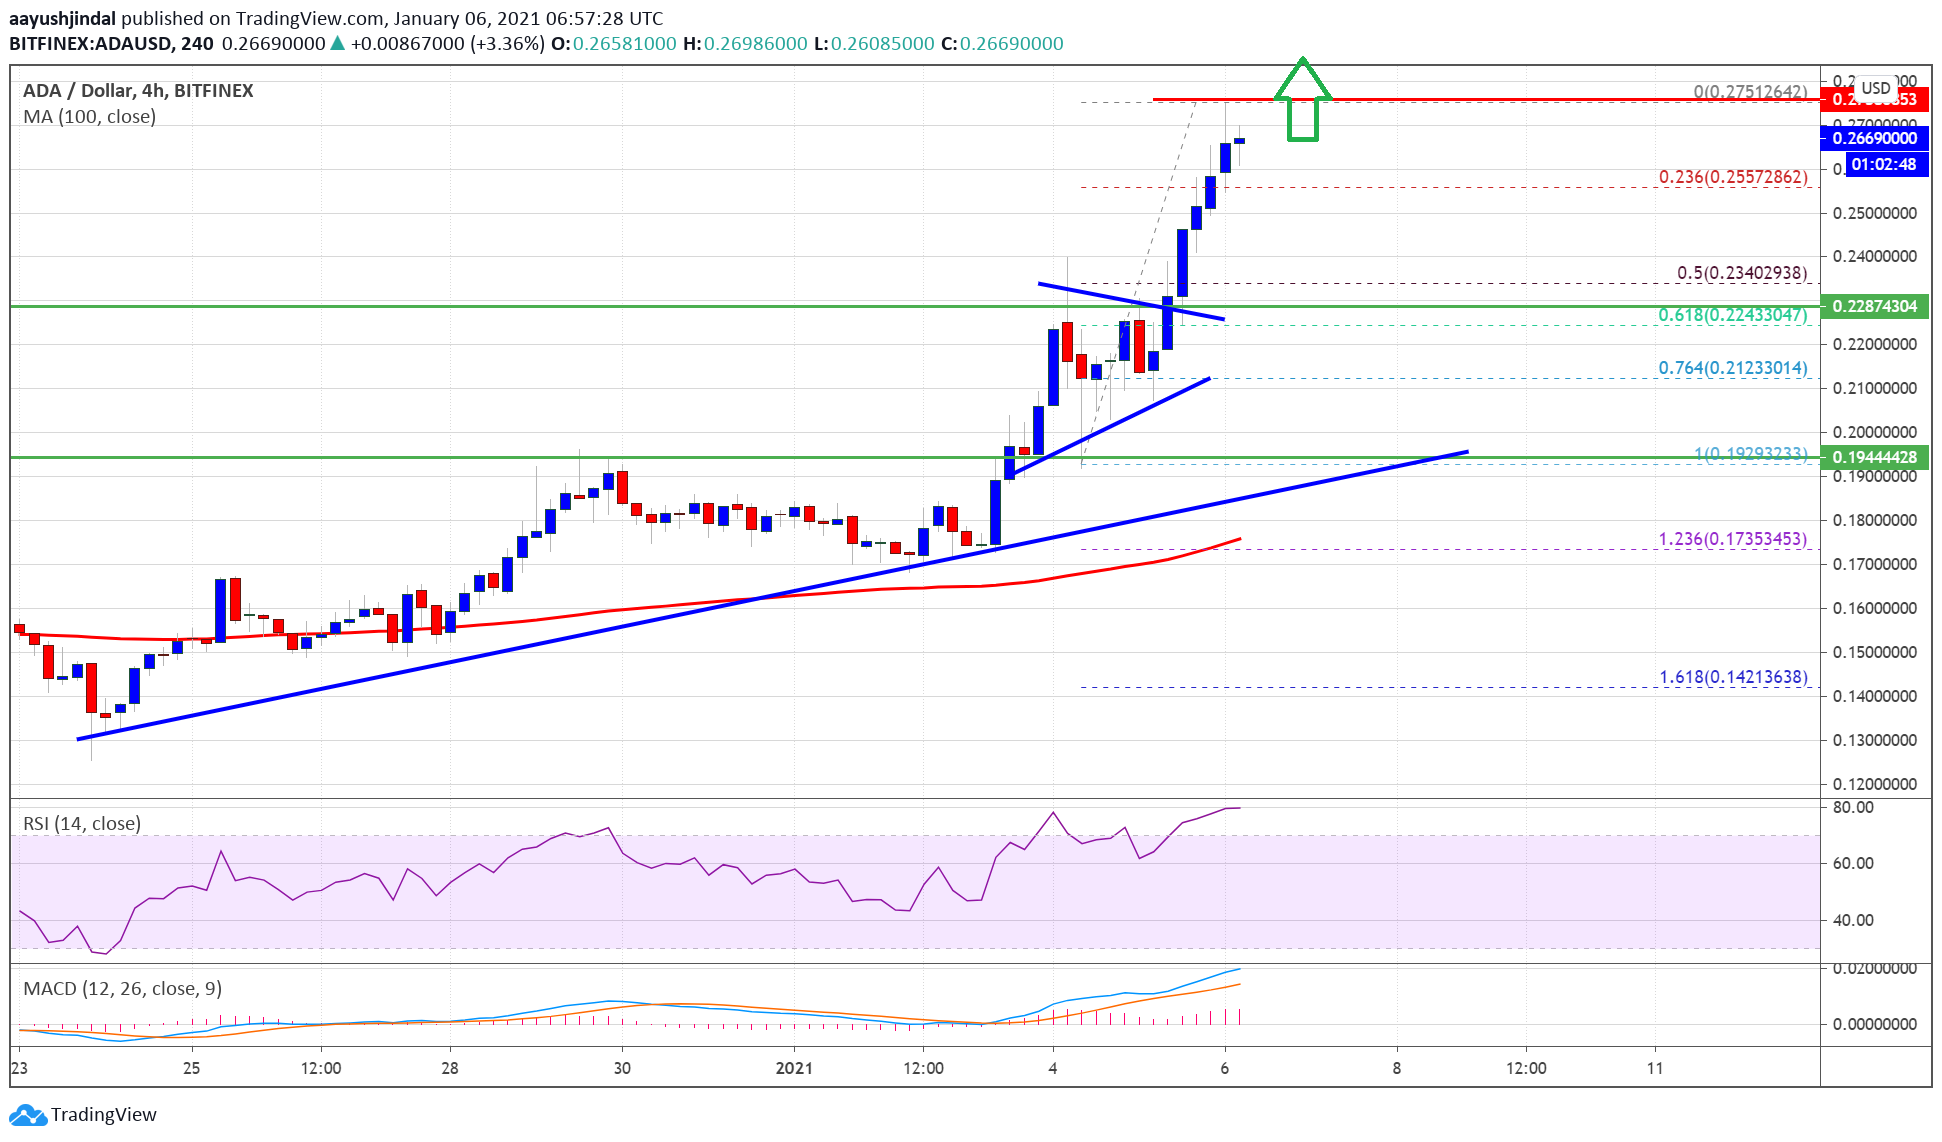
Task: Click the USD currency label on price axis
Action: [x=1875, y=87]
